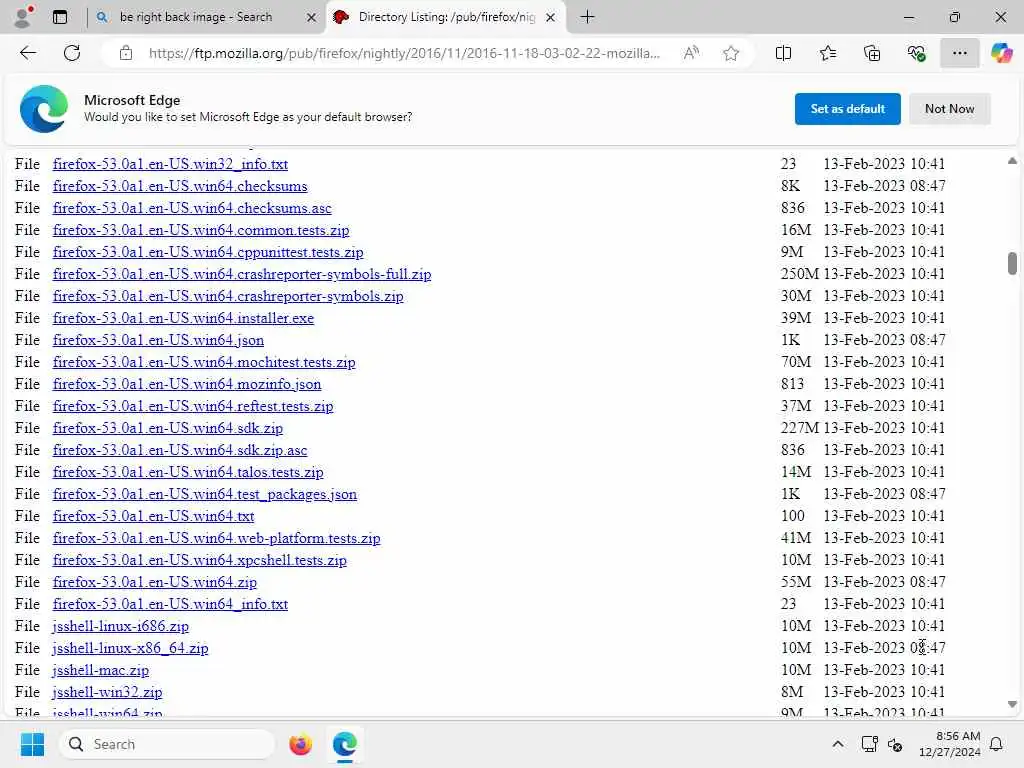The image size is (1024, 768).
Task: Download firefox-53.0a1.en-US.win64.zip link
Action: (154, 582)
